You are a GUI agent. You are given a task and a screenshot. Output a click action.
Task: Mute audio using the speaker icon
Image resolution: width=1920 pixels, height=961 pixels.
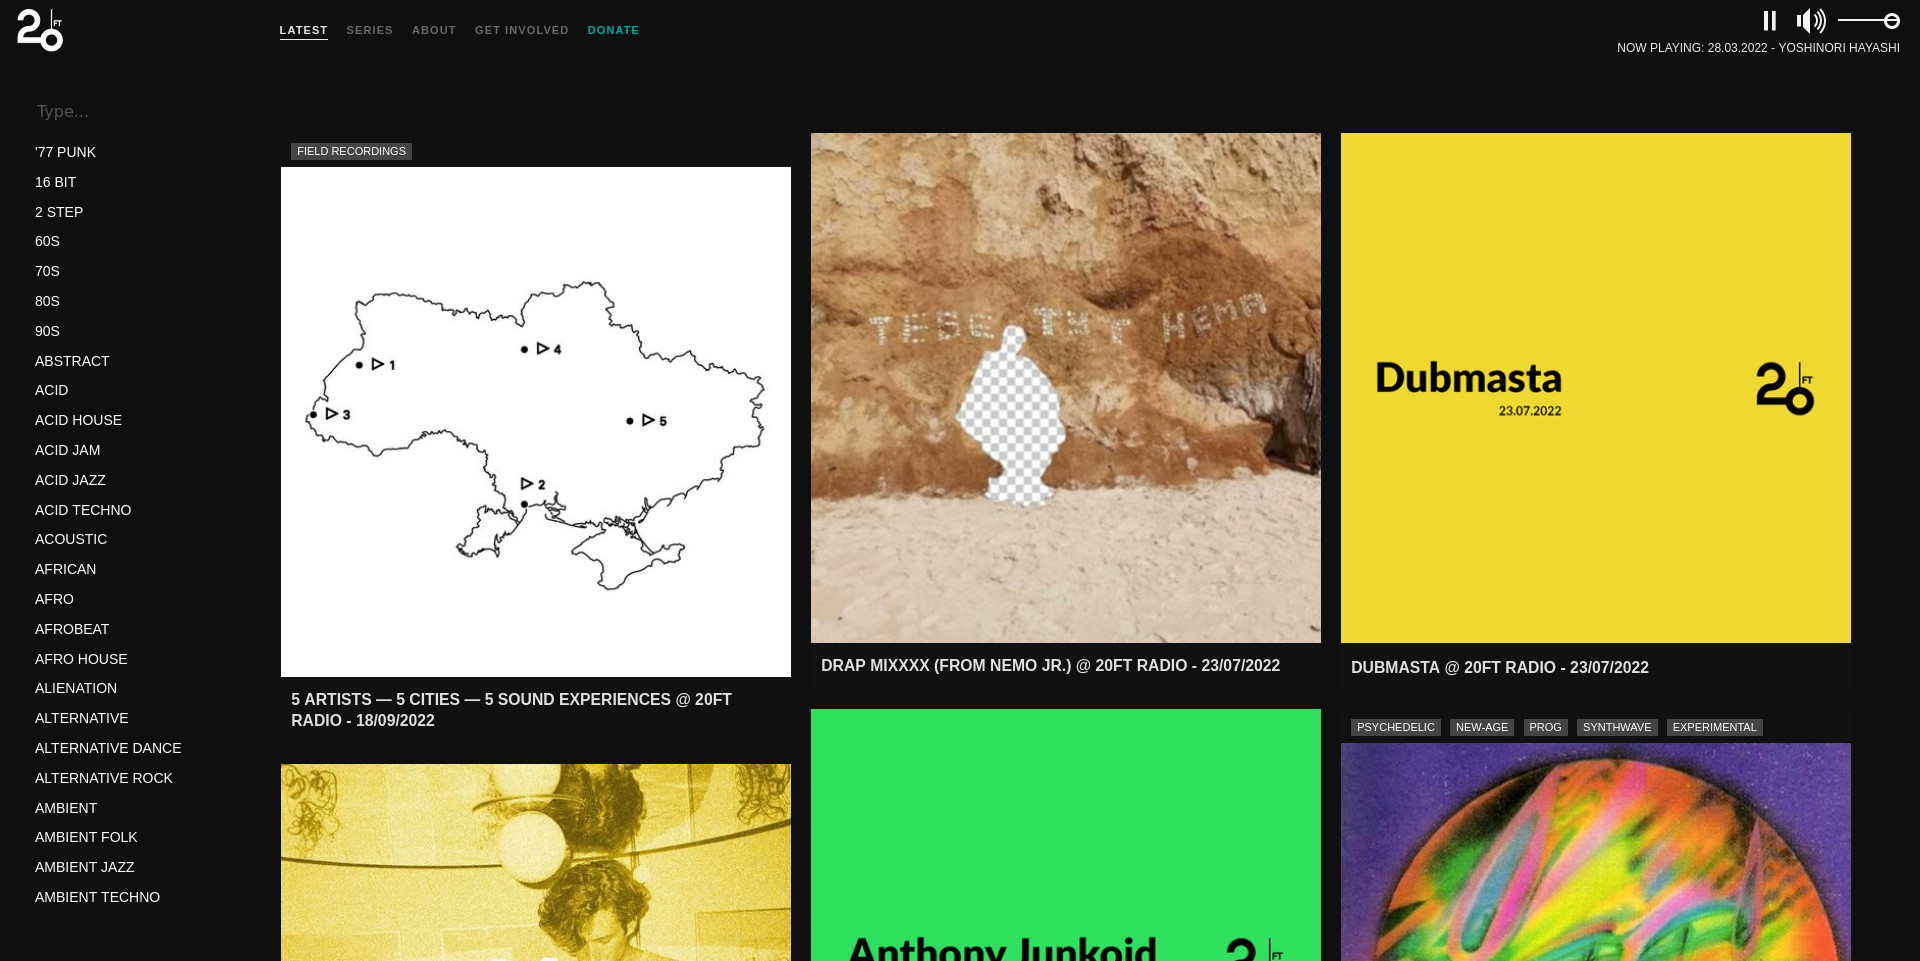pyautogui.click(x=1810, y=21)
